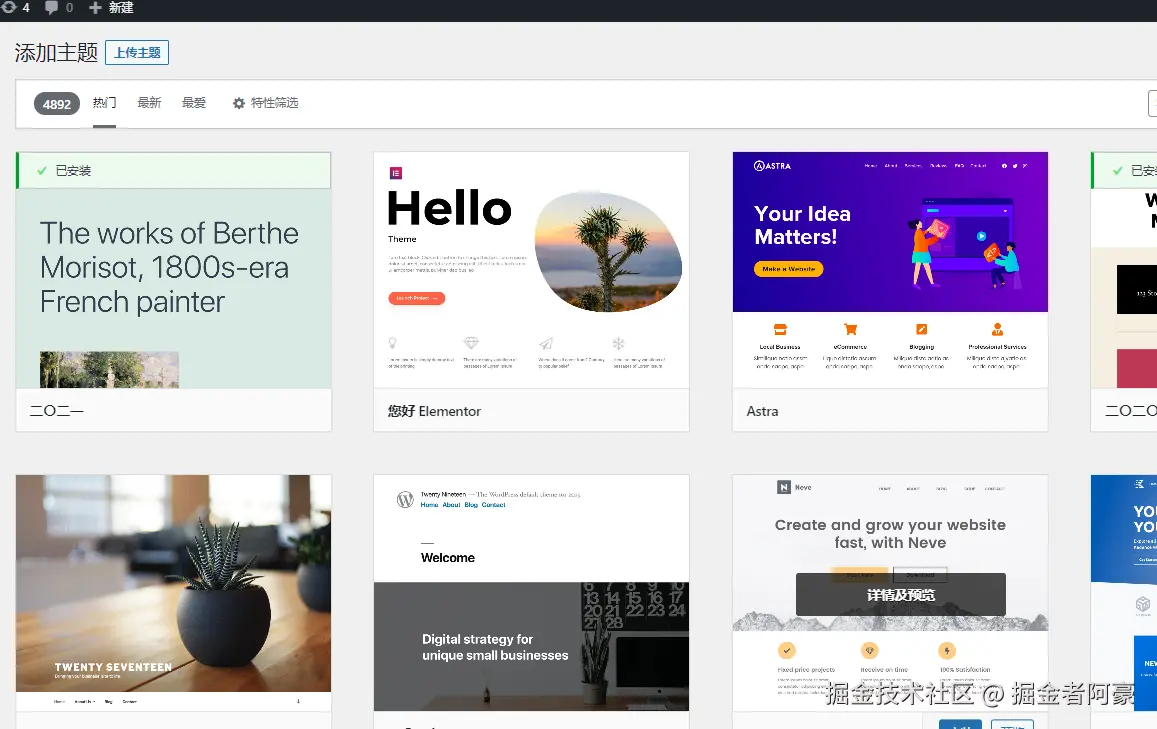Click the 4892 theme count badge

click(x=57, y=104)
